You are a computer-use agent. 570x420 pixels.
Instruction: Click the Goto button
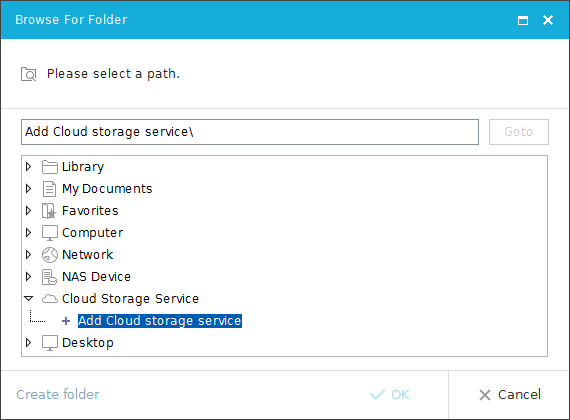click(519, 132)
